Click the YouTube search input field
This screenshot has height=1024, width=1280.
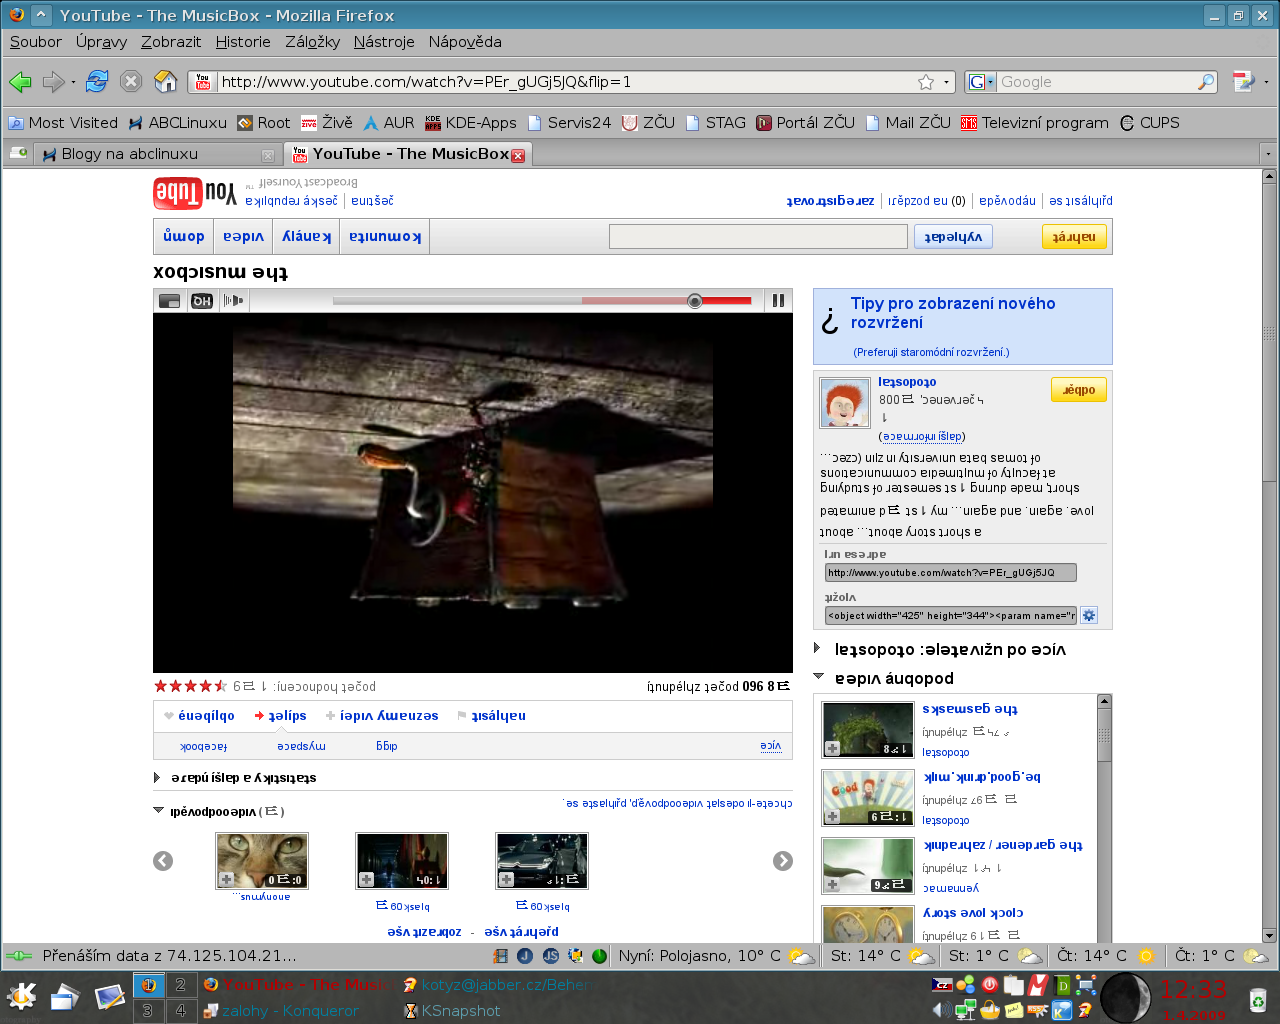click(758, 236)
